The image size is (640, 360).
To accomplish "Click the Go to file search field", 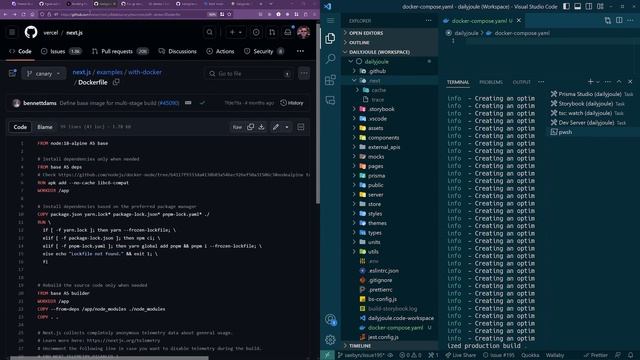I will click(249, 73).
